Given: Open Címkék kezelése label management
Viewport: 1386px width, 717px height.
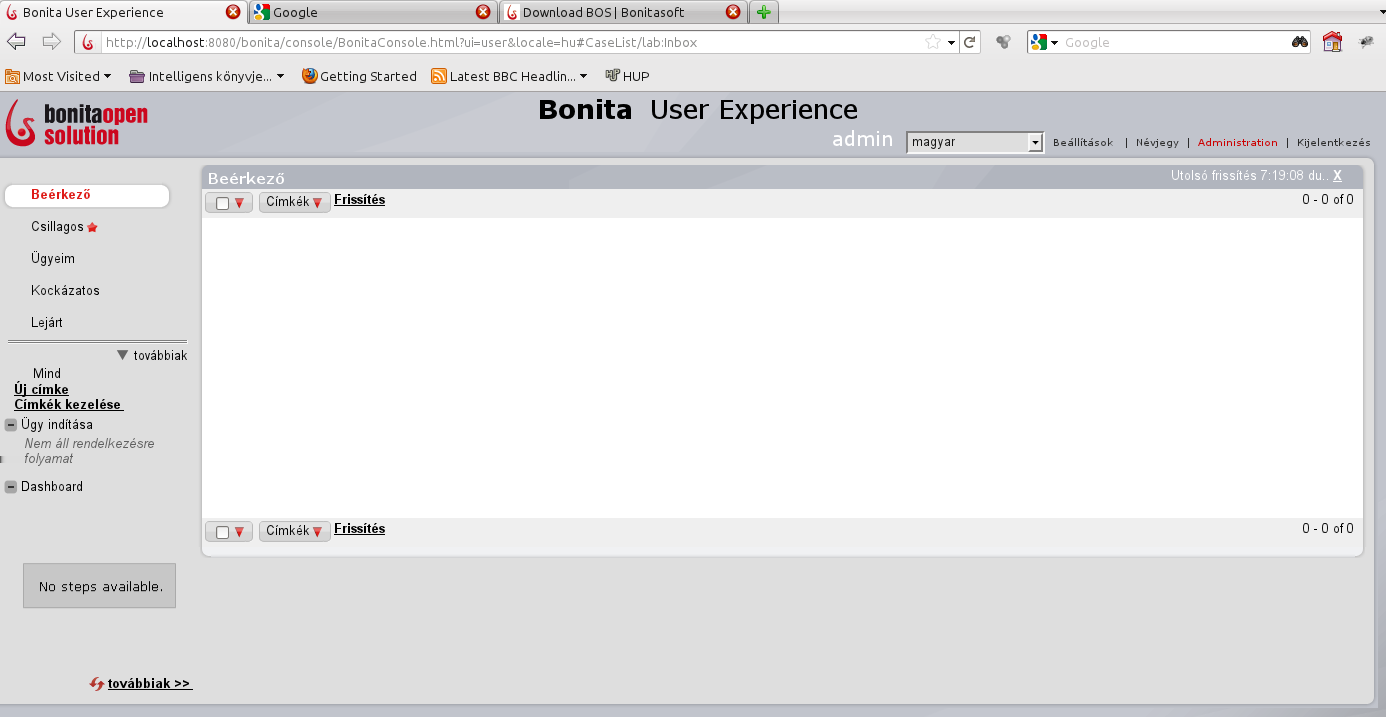Looking at the screenshot, I should (x=68, y=405).
